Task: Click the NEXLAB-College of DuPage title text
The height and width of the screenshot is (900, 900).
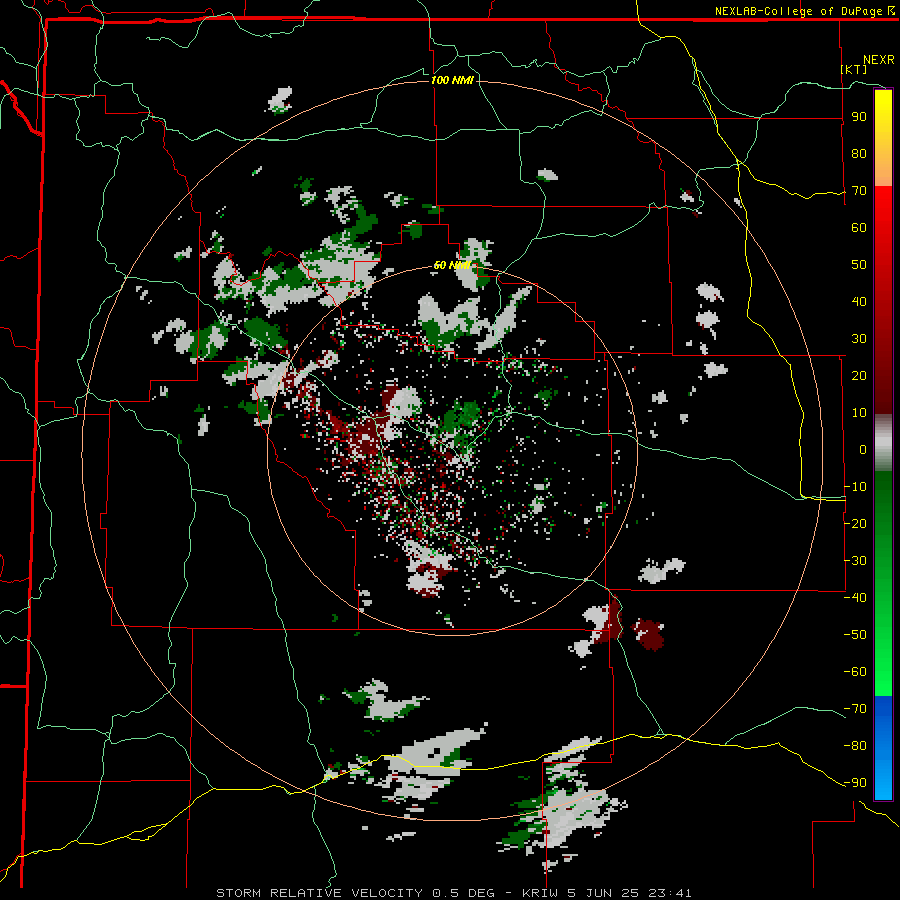Action: coord(804,11)
